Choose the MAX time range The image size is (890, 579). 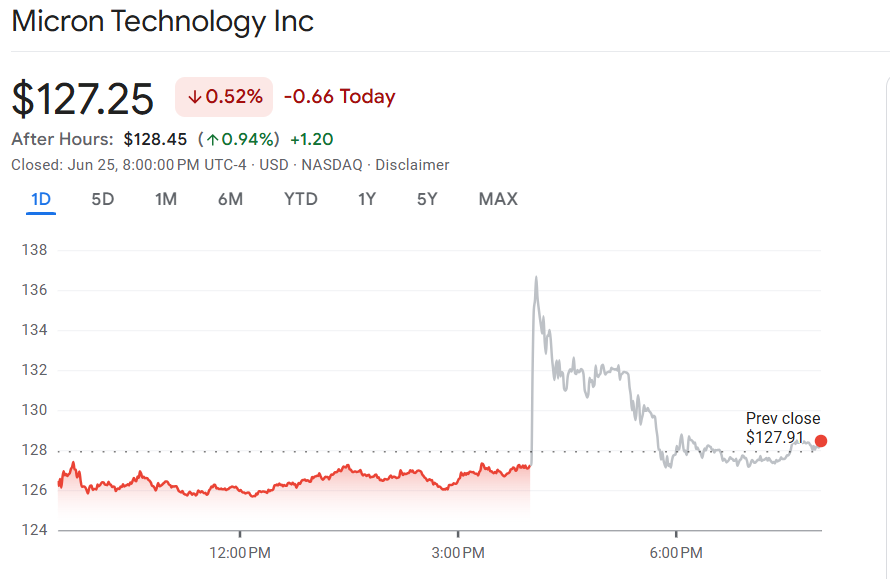(498, 199)
